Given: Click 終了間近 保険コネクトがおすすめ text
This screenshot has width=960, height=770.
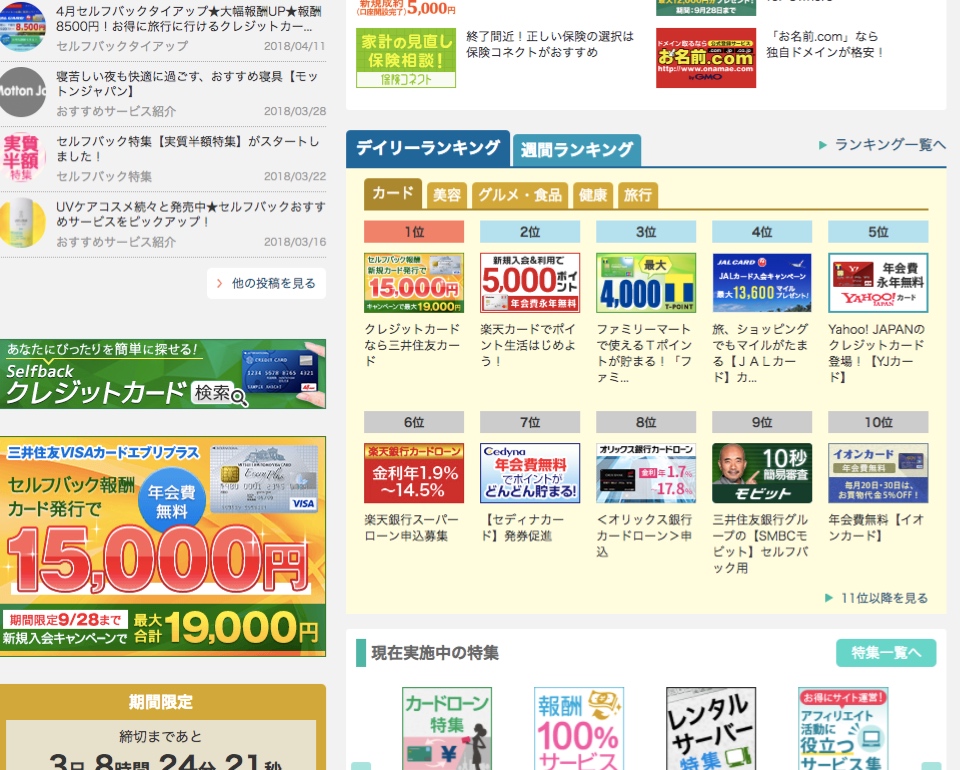Looking at the screenshot, I should pyautogui.click(x=550, y=44).
